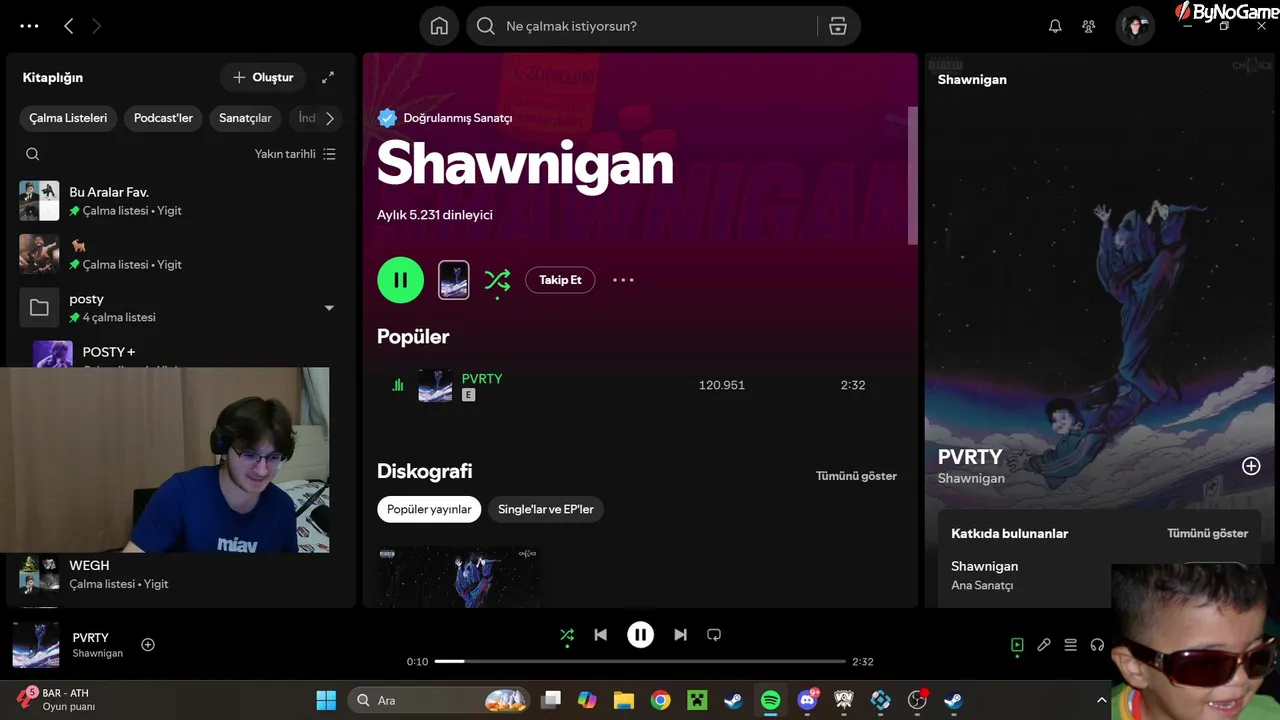Toggle repeat mode in player bar
This screenshot has height=720, width=1280.
714,635
